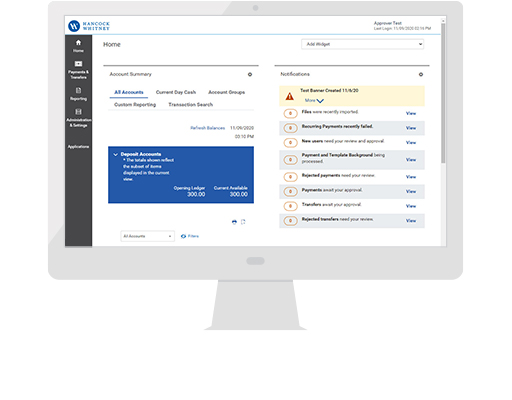Screen dimensions: 512x400
Task: Click Payment and Template Background count badge
Action: (x=290, y=160)
